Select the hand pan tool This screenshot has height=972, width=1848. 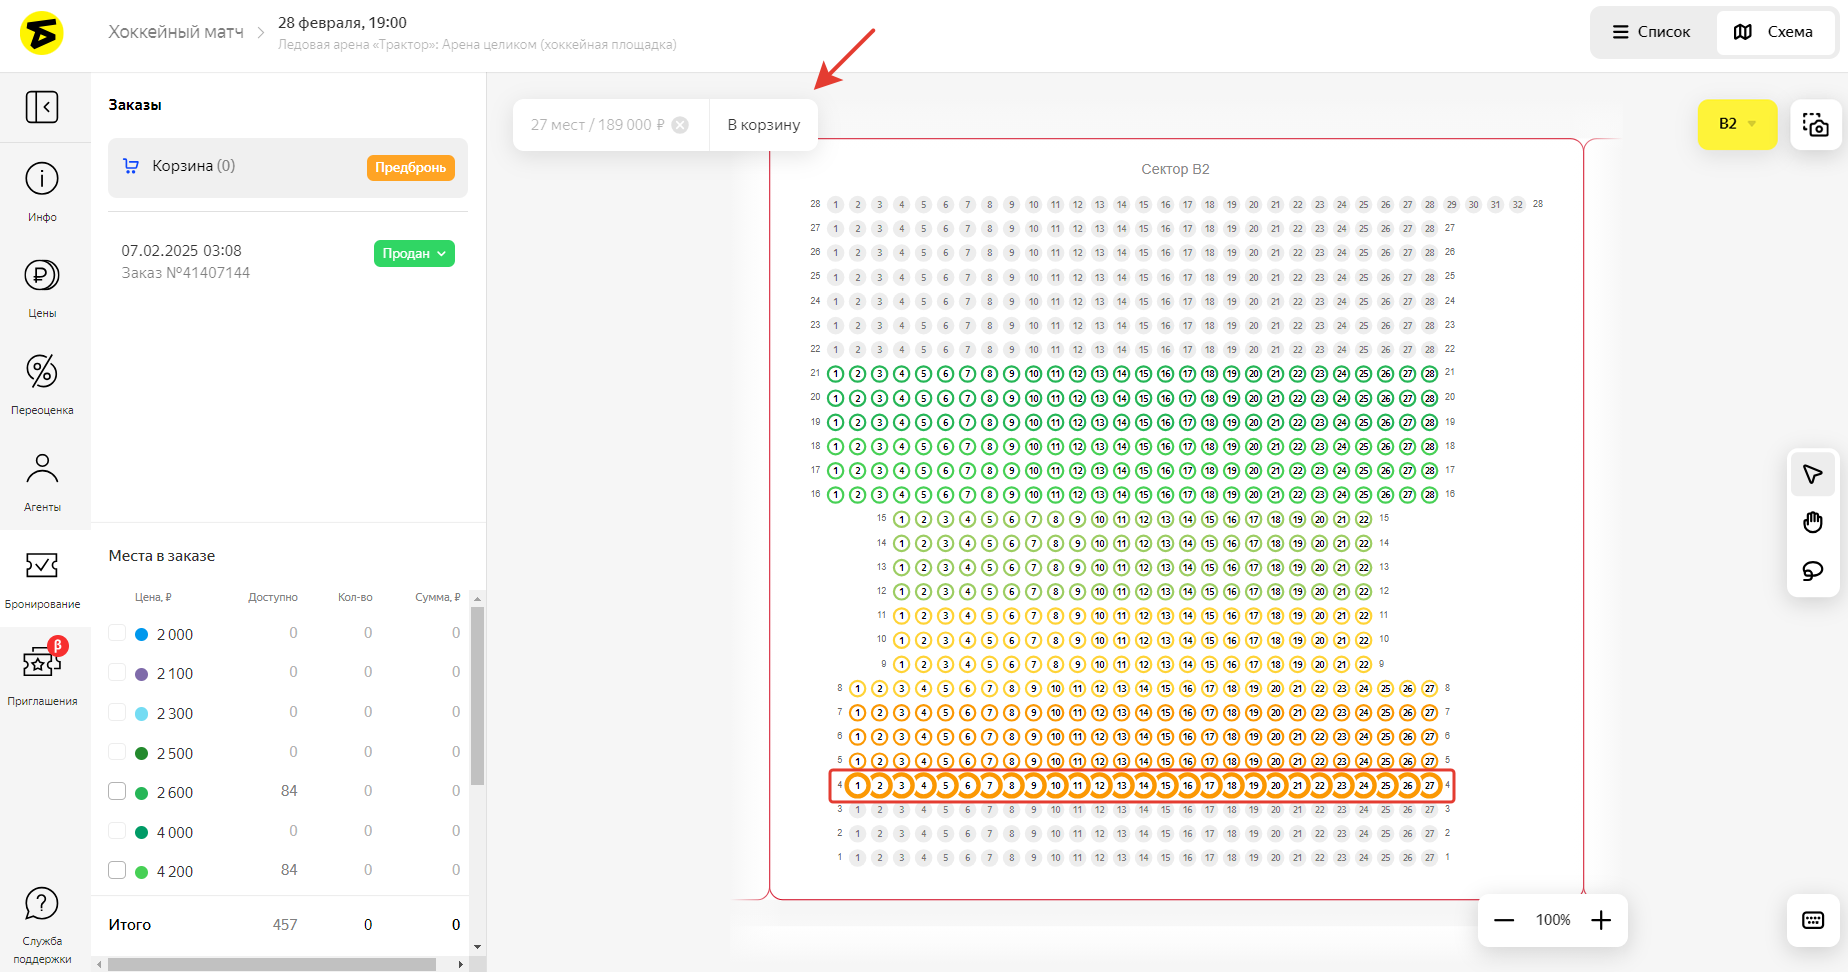tap(1812, 522)
